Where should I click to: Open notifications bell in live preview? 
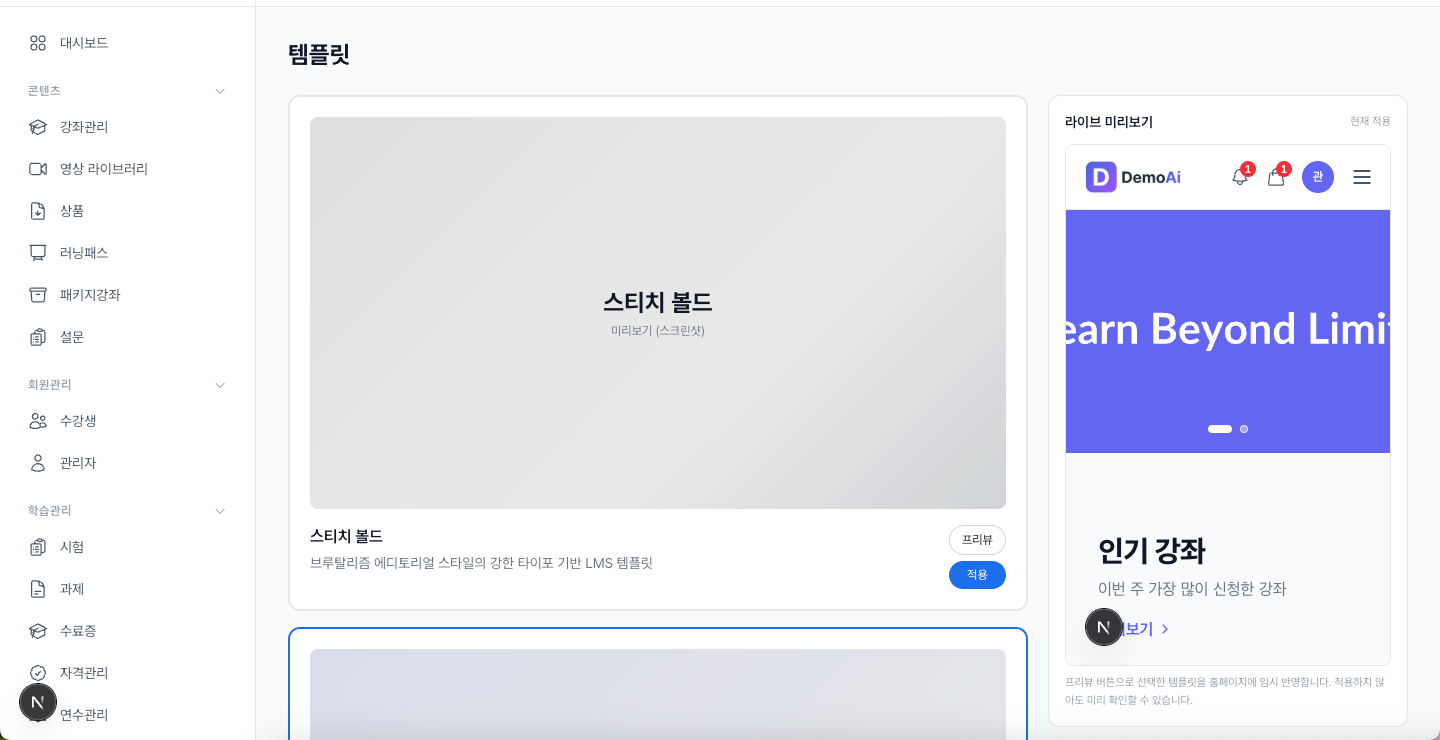pyautogui.click(x=1240, y=177)
